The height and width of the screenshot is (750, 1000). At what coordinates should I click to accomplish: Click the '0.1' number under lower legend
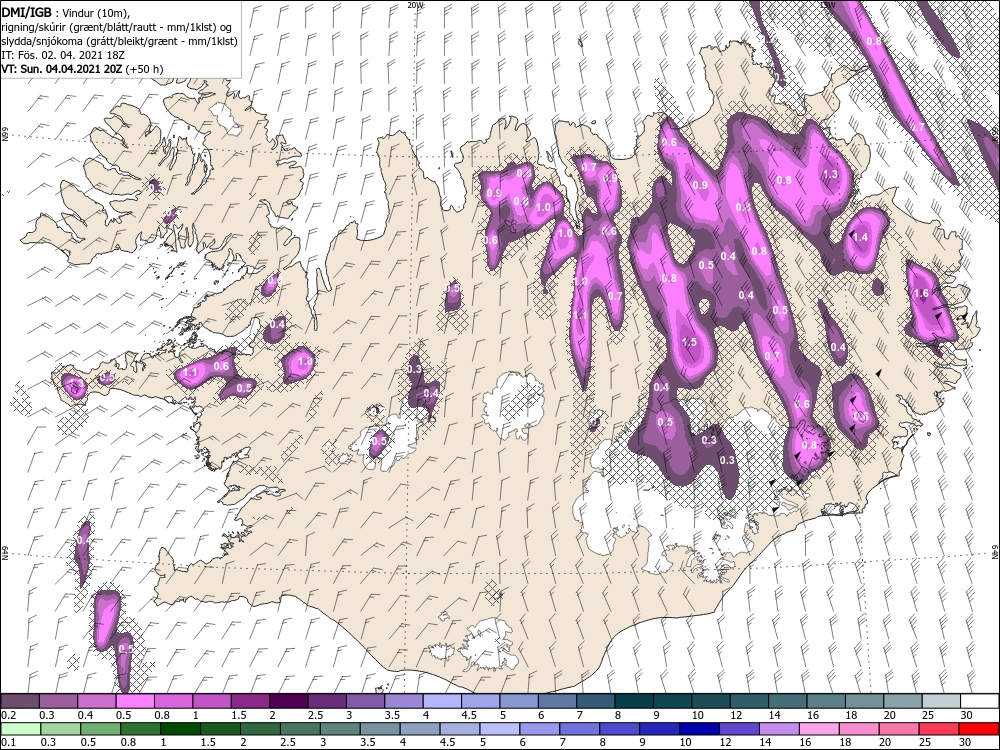[x=8, y=743]
